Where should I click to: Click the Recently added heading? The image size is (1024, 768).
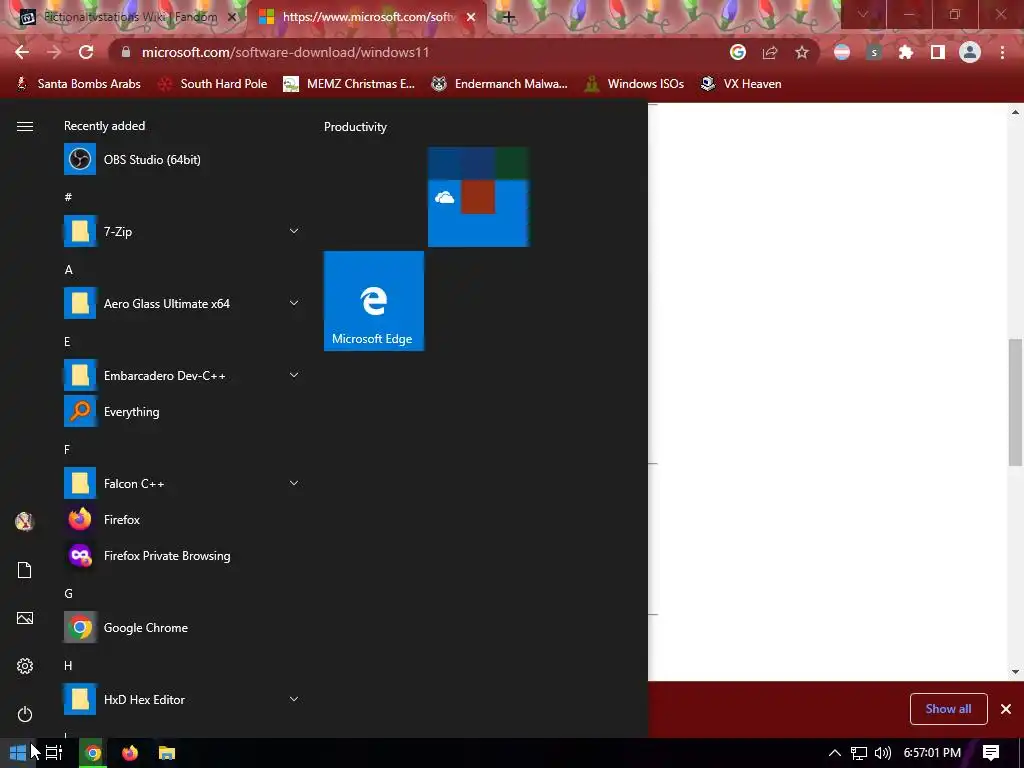[104, 125]
